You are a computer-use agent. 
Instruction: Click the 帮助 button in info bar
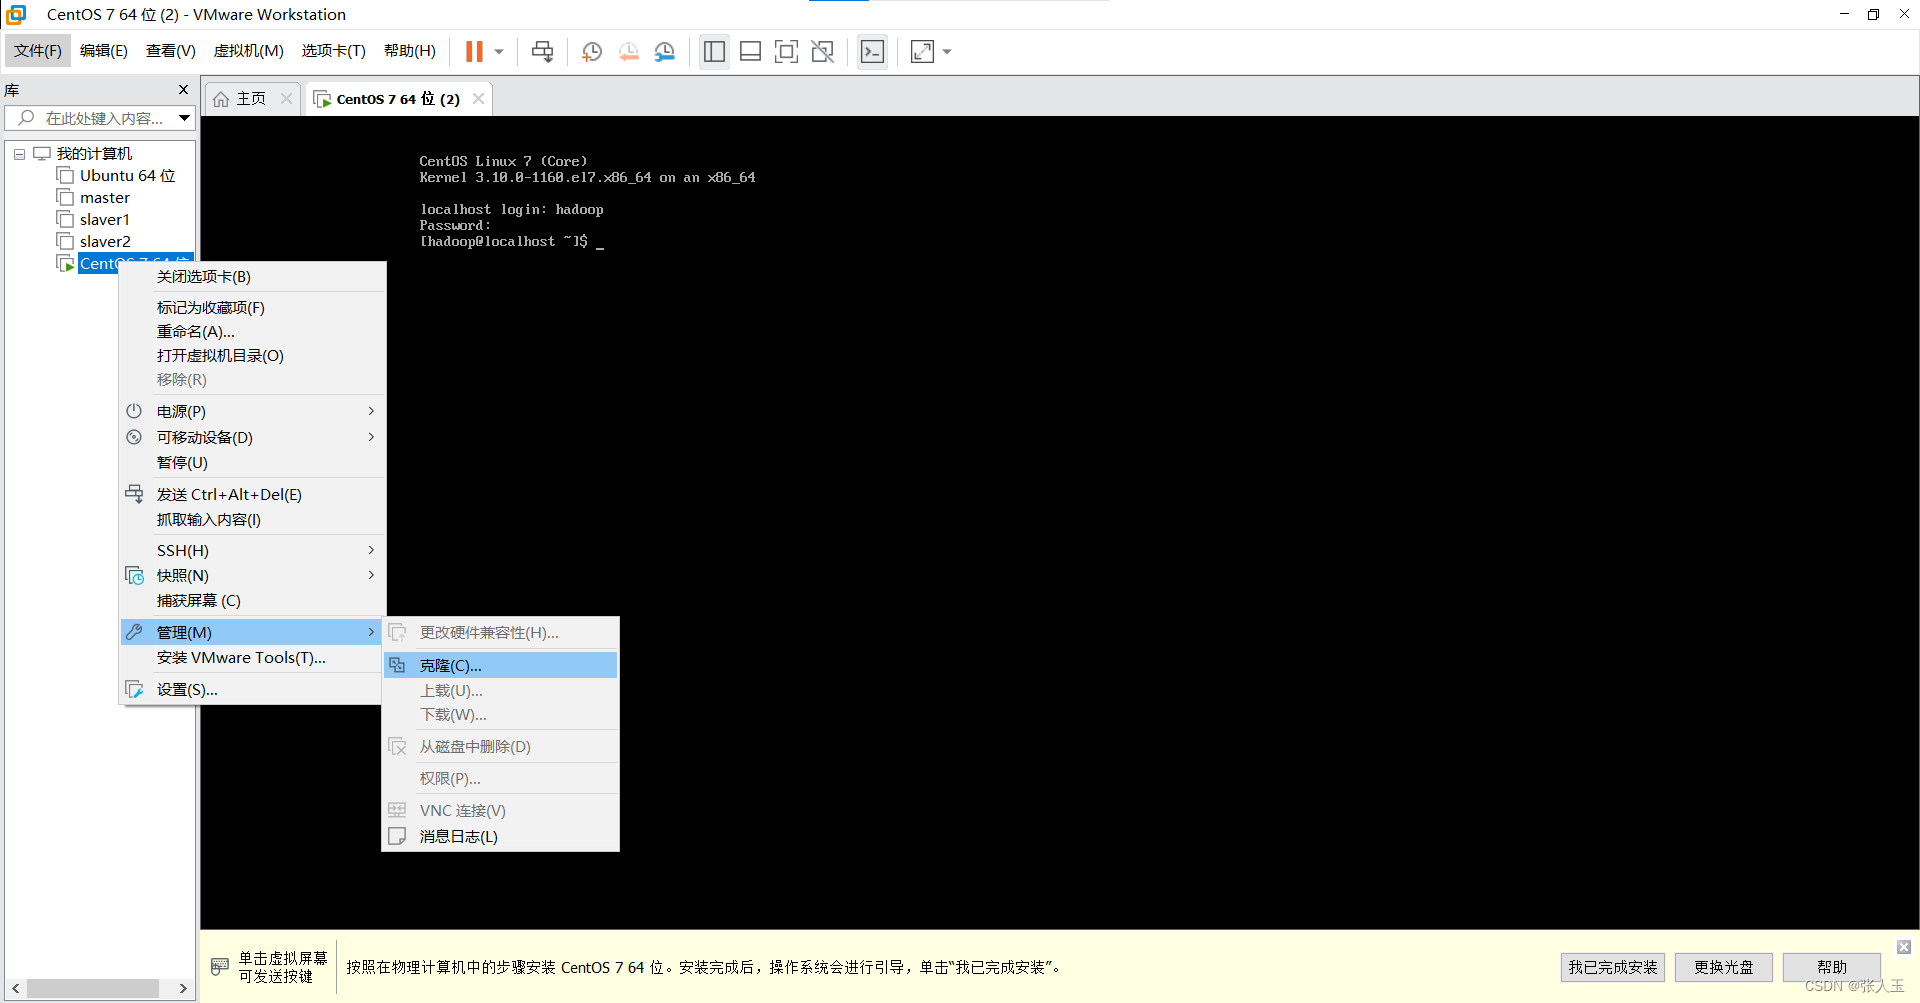click(x=1831, y=967)
